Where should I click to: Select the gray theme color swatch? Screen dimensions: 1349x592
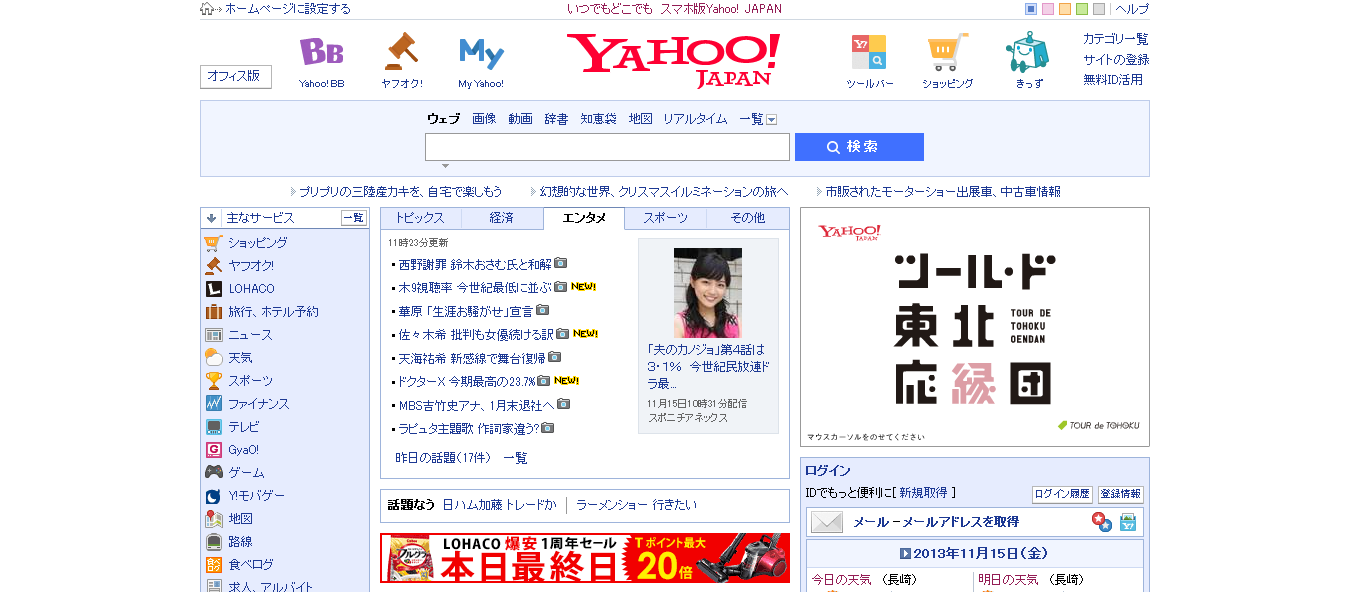1099,9
